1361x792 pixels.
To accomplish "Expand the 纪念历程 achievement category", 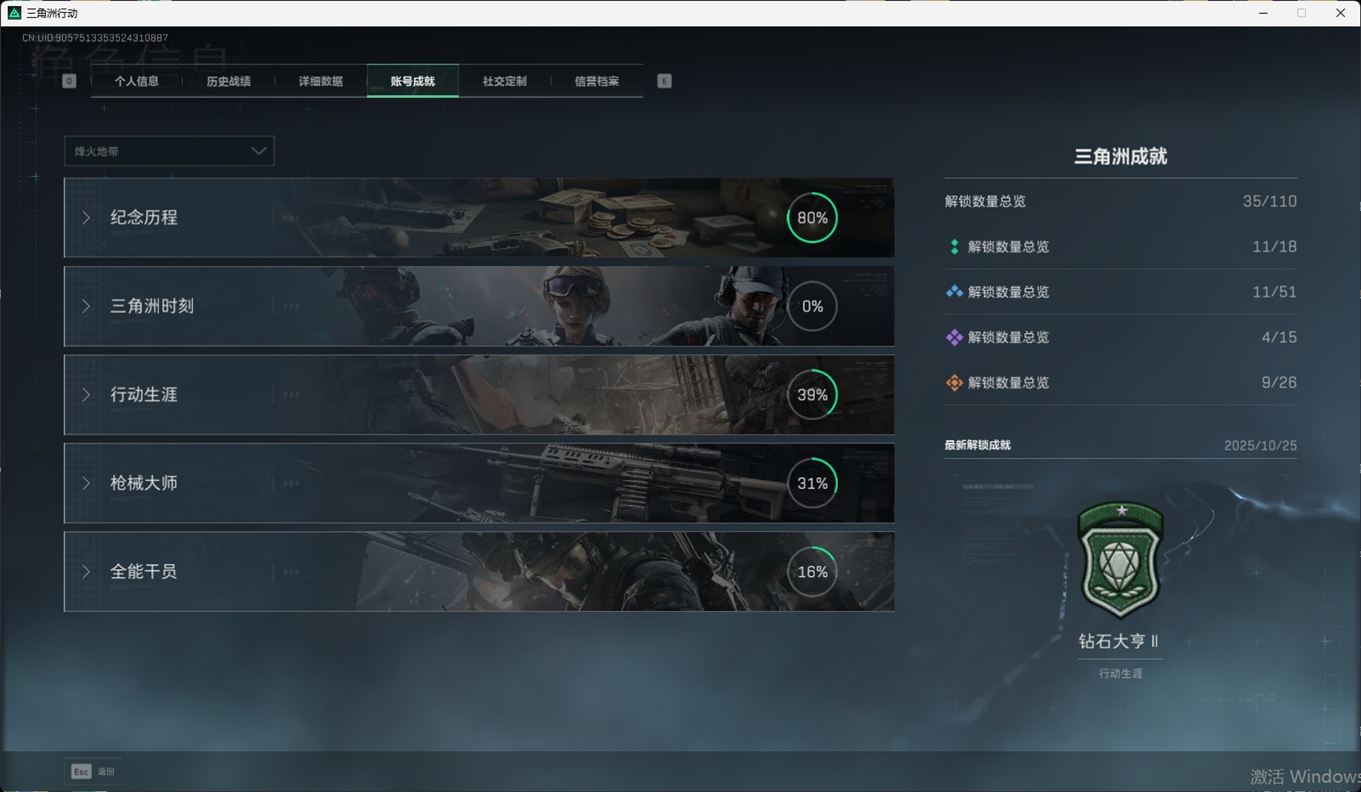I will 144,218.
